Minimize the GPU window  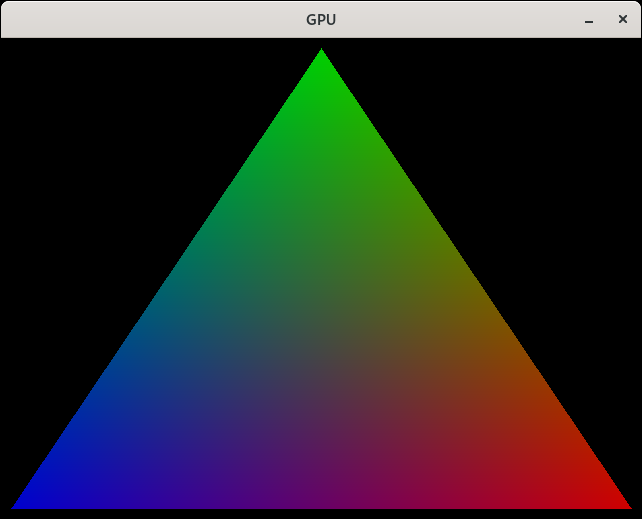point(589,20)
